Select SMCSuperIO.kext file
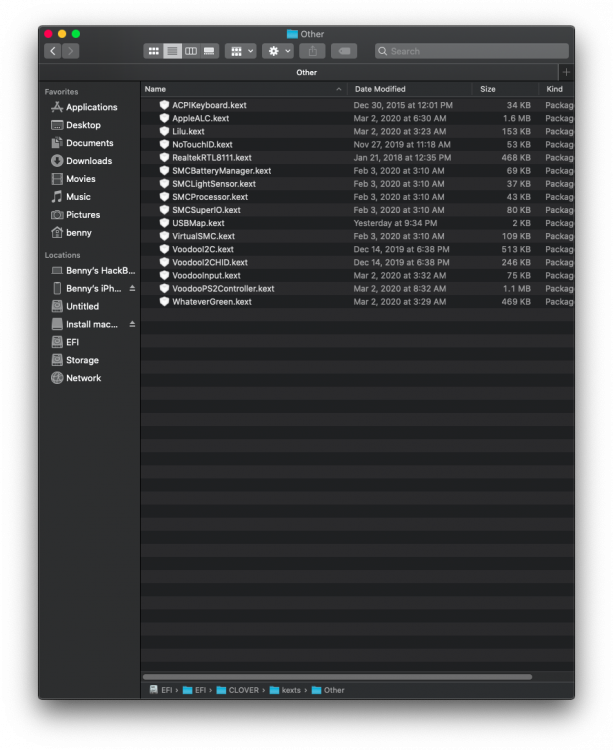This screenshot has width=613, height=750. click(x=357, y=210)
